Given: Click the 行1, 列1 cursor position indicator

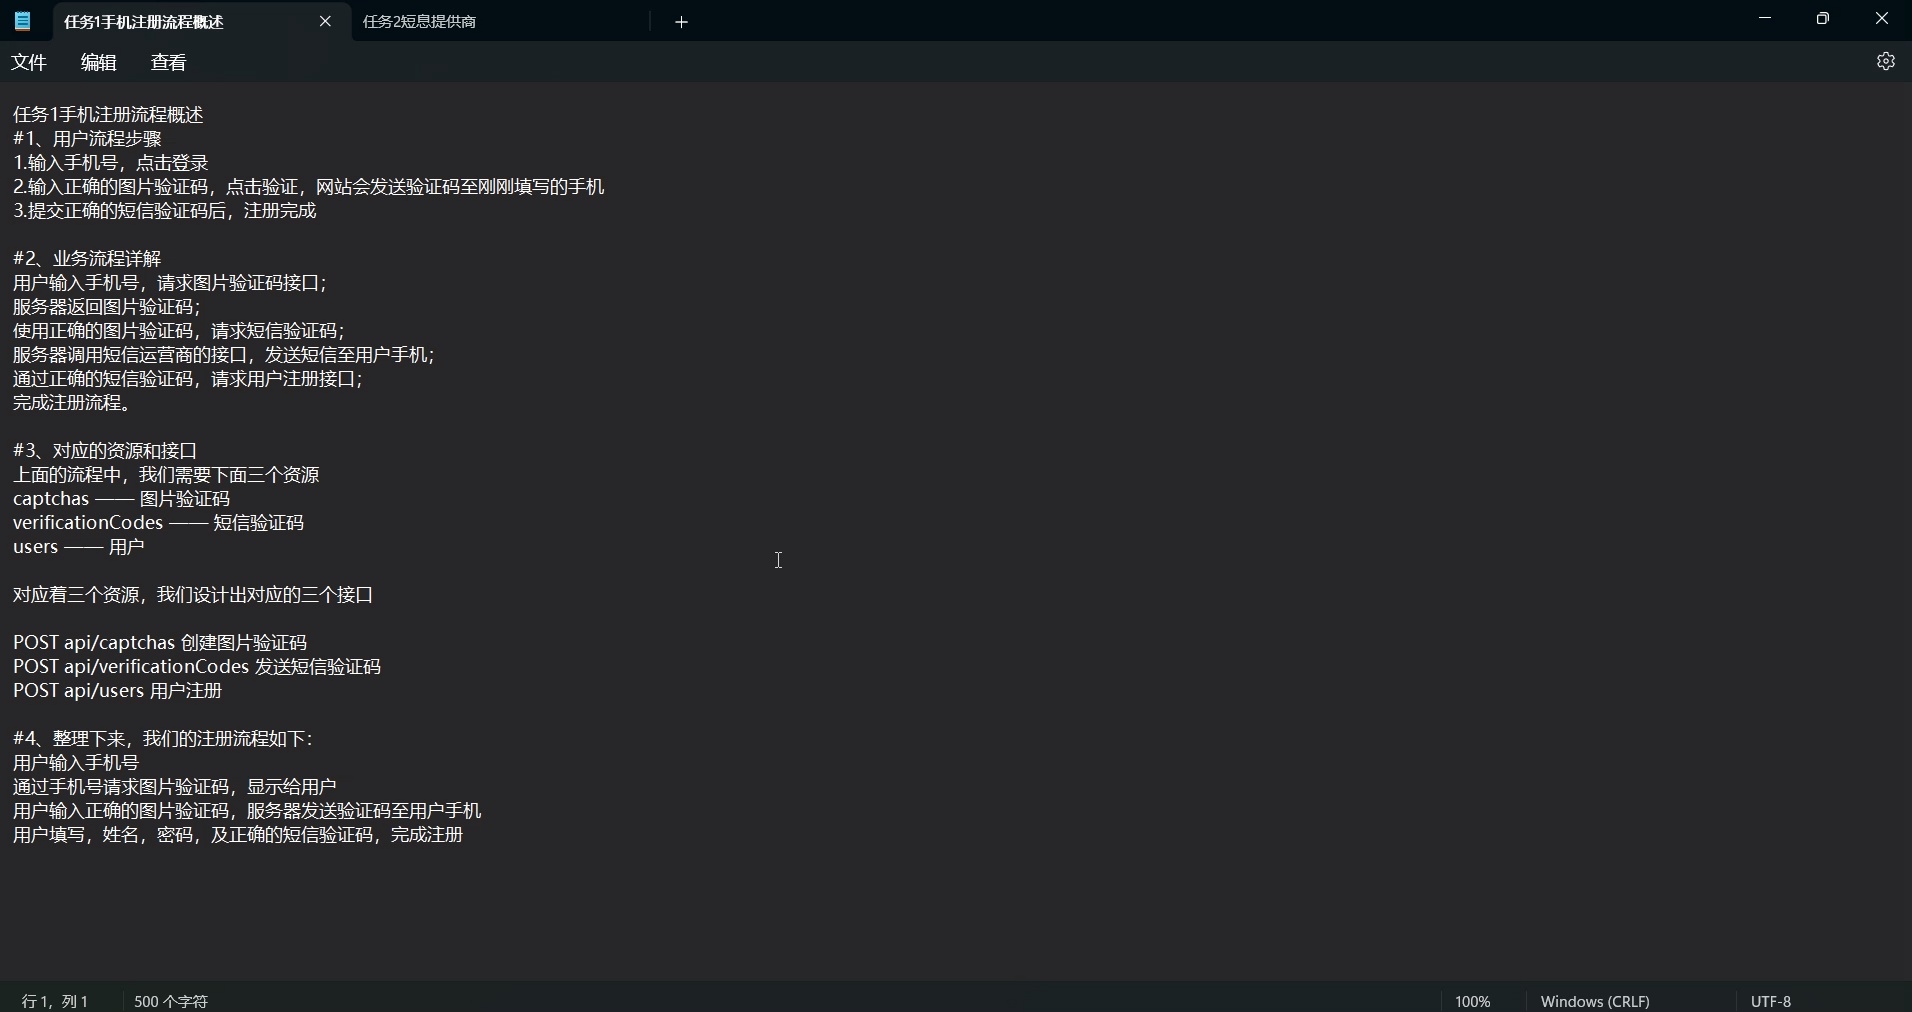Looking at the screenshot, I should click(x=54, y=1000).
